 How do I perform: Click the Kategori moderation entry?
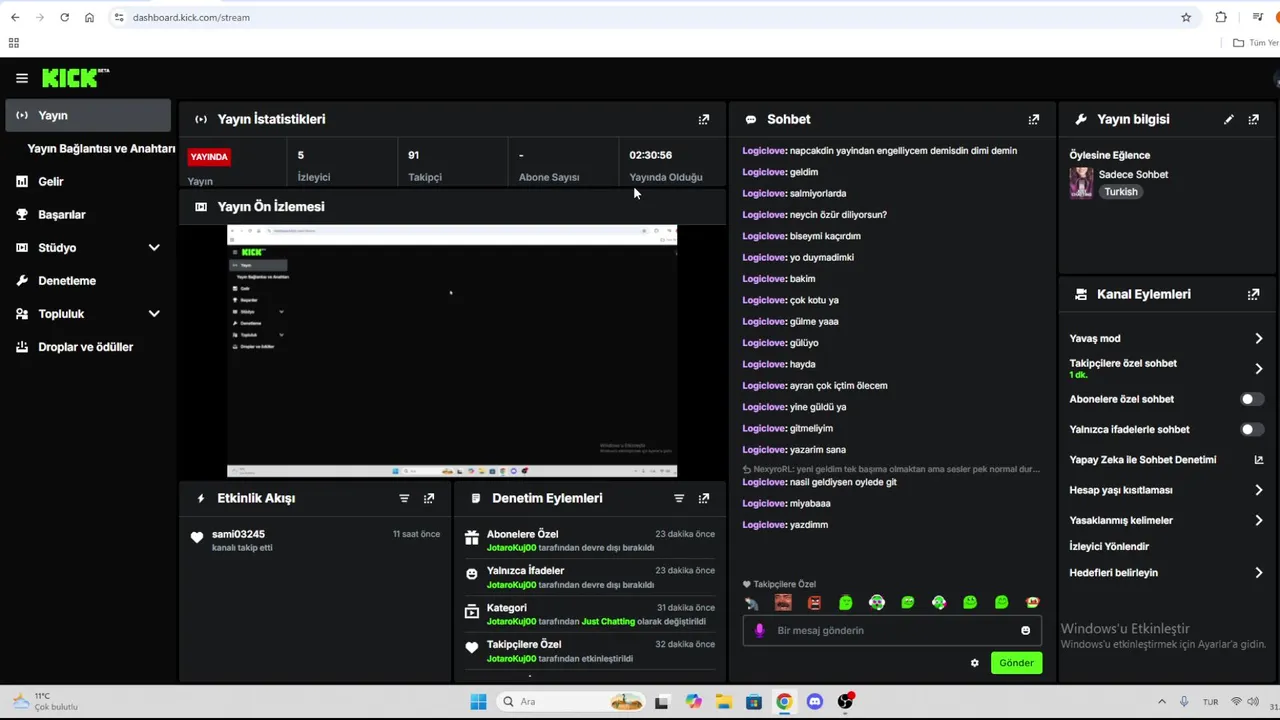(590, 614)
